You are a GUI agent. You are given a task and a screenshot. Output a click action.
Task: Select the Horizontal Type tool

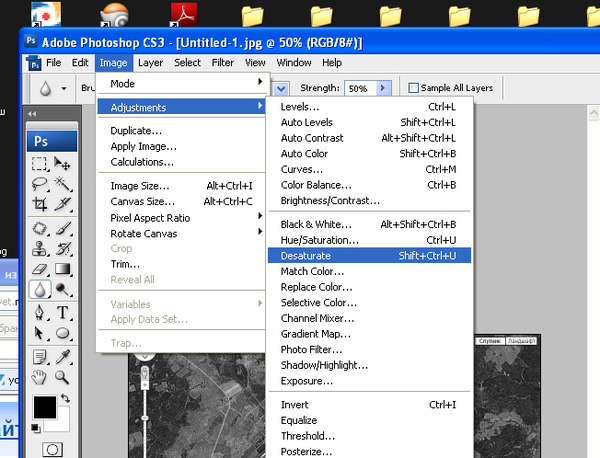(x=62, y=313)
